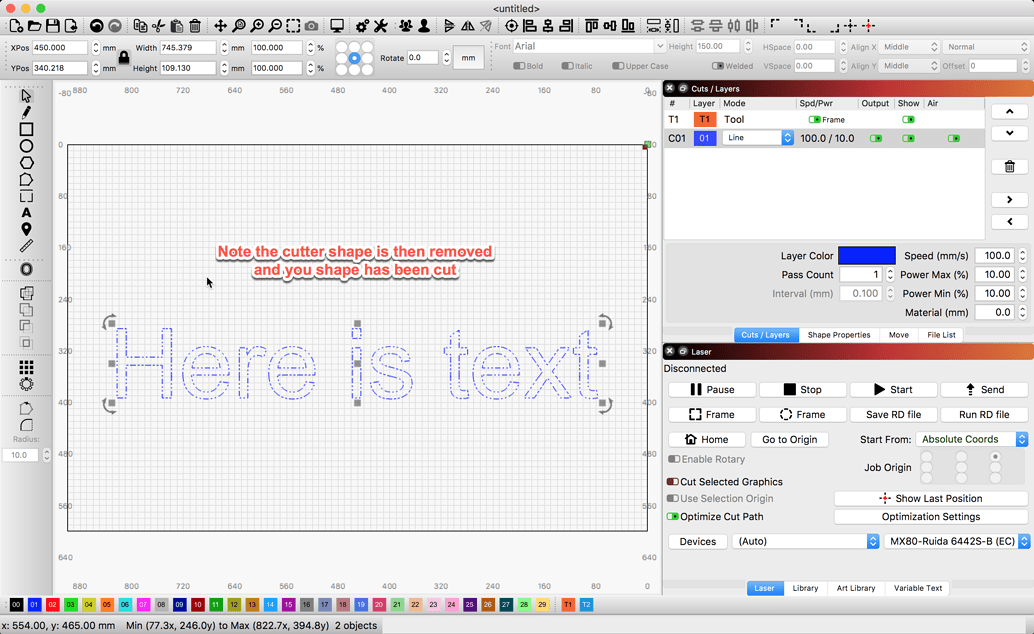
Task: Toggle Output for the C01 layer
Action: [876, 139]
